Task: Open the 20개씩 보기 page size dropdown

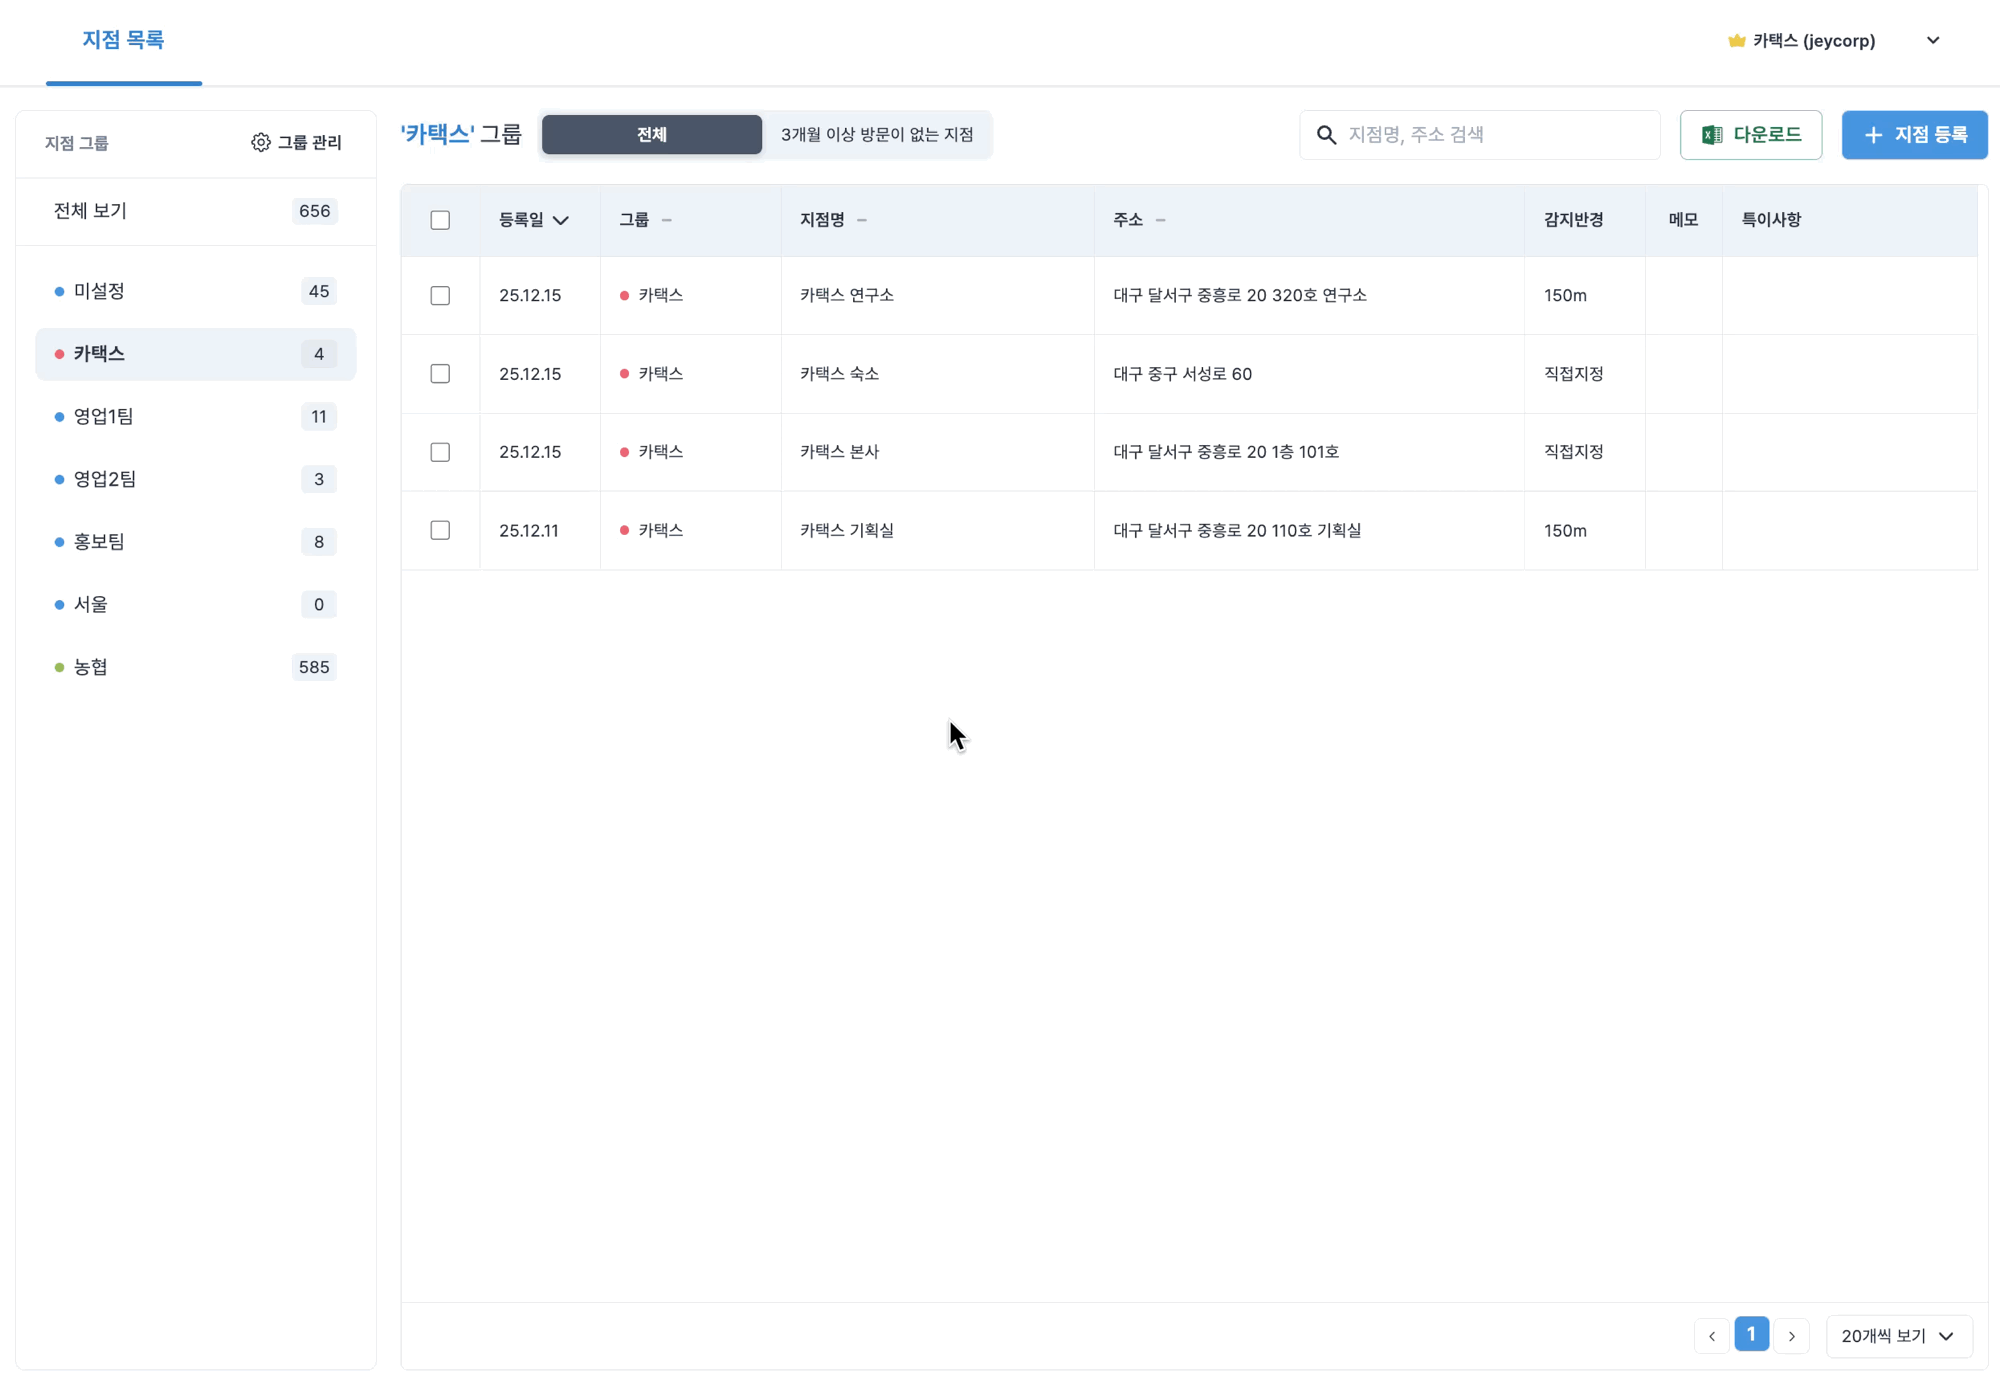Action: pos(1898,1336)
